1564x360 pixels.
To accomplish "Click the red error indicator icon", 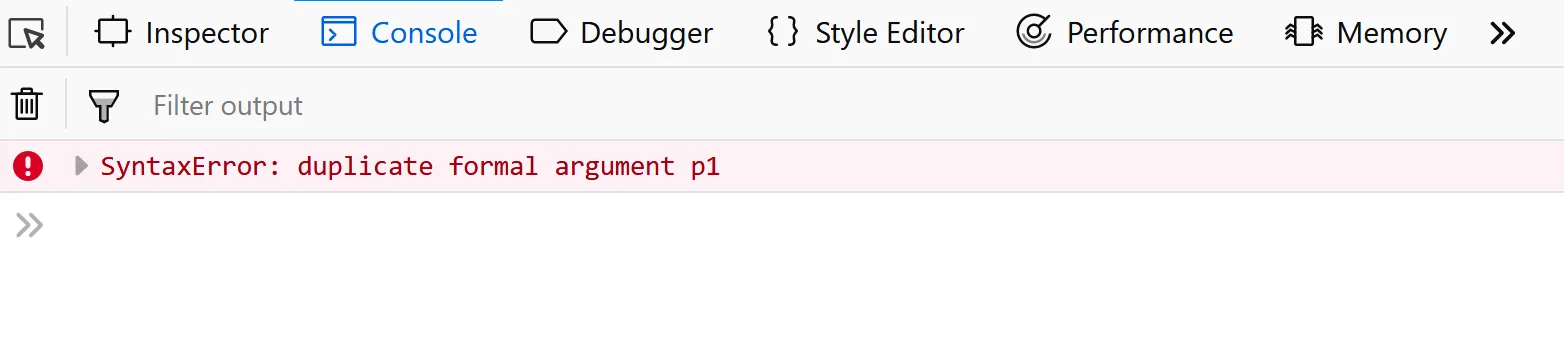I will tap(28, 166).
